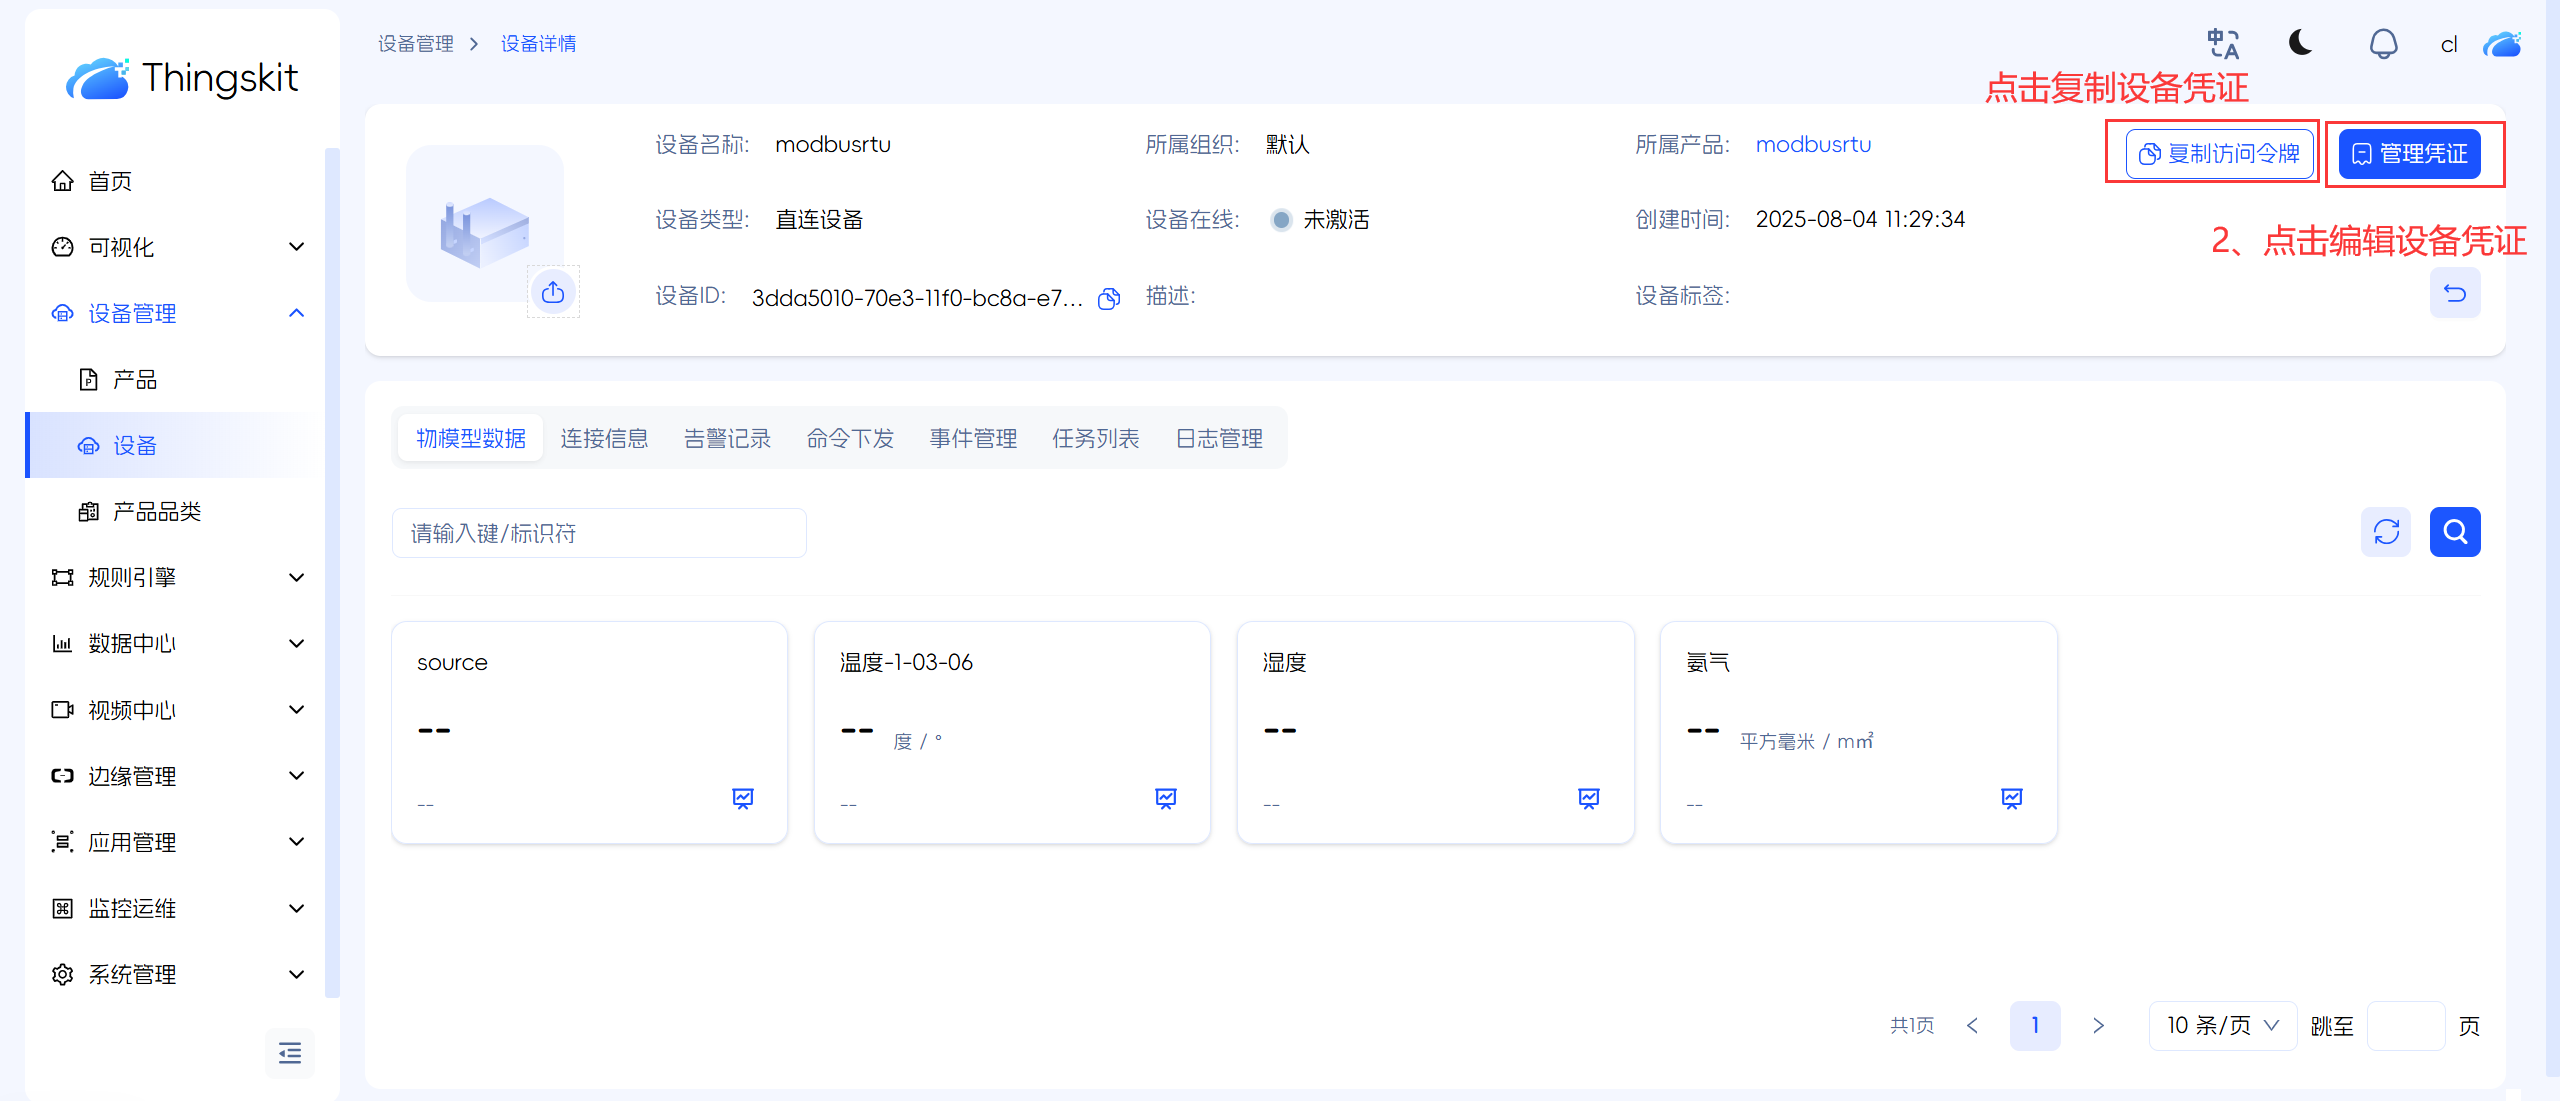Click the return back arrow button
This screenshot has width=2560, height=1101.
point(2454,293)
